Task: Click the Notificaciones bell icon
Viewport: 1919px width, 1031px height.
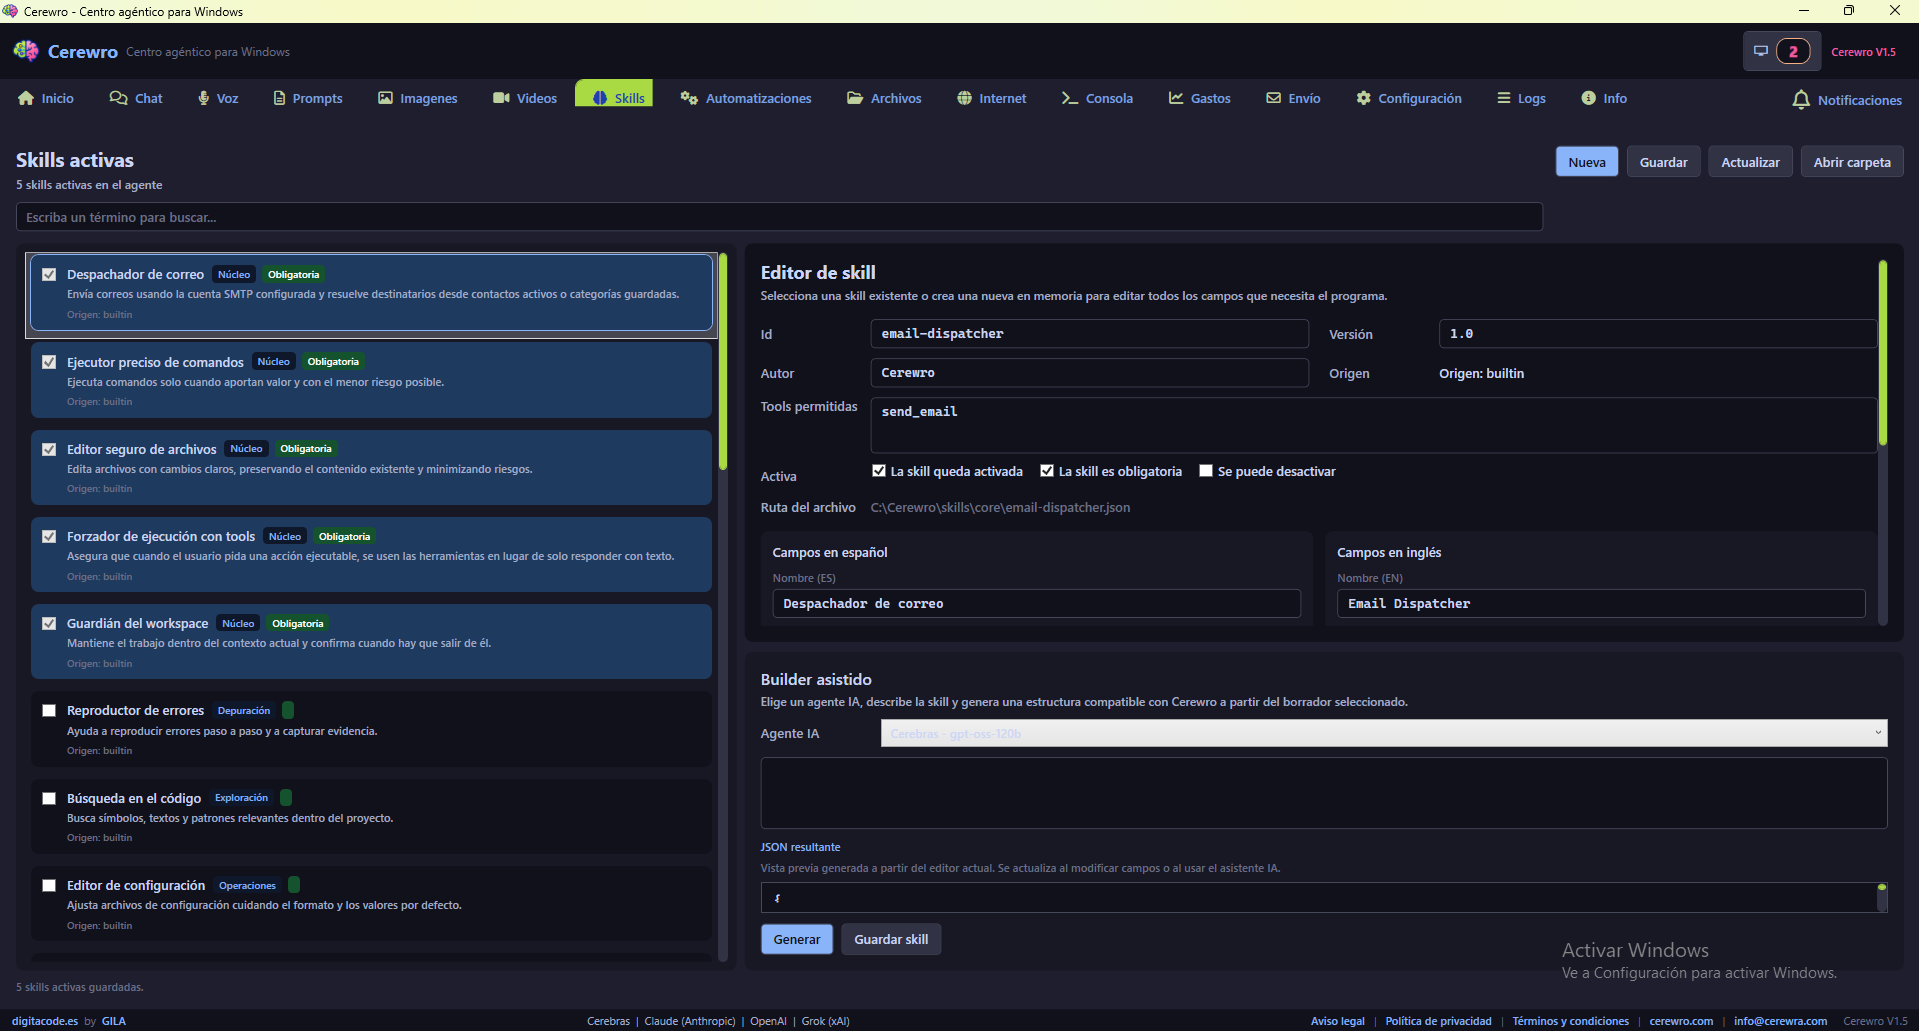Action: click(1801, 100)
